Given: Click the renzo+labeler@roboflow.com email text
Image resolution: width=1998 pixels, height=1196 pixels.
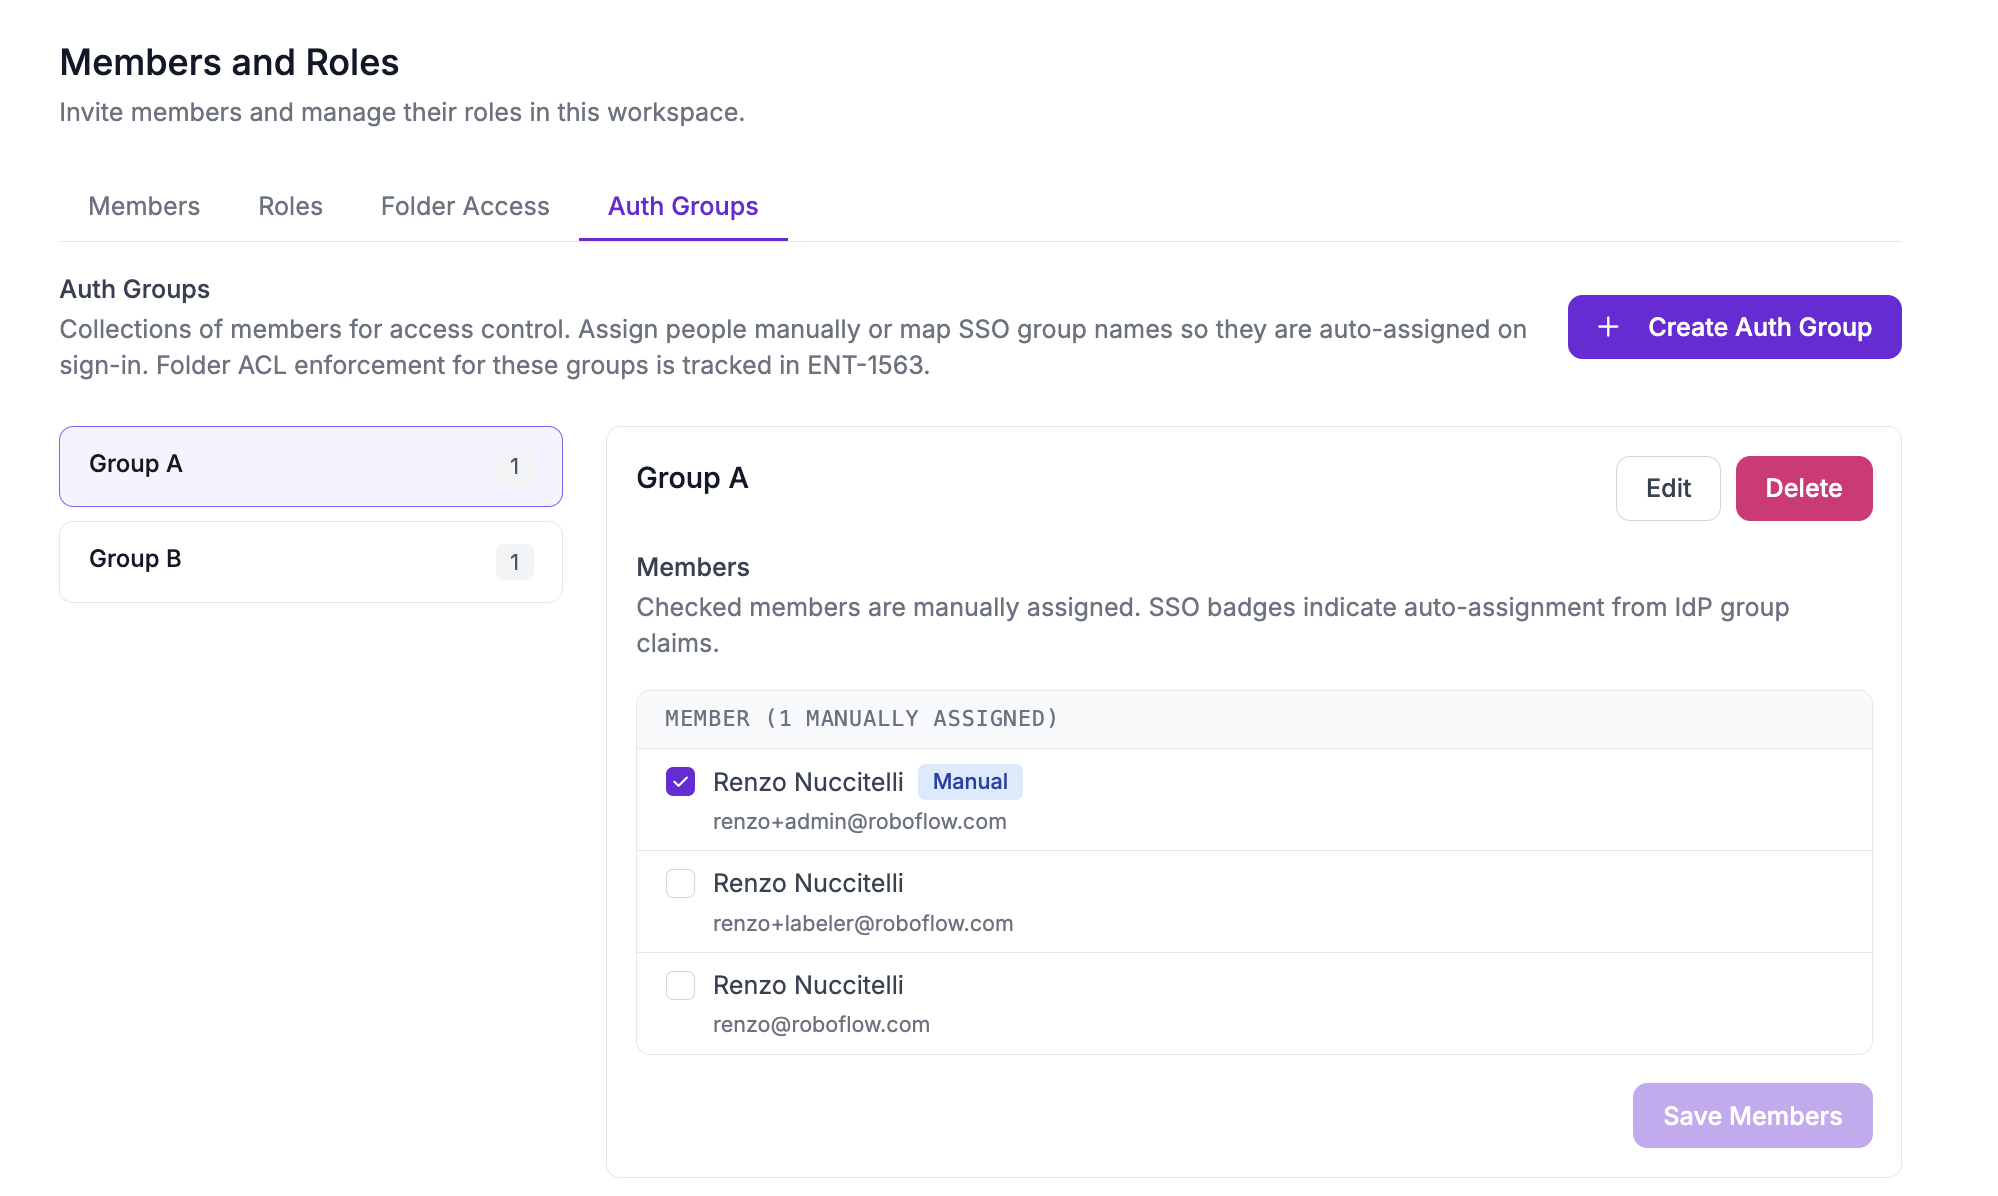Looking at the screenshot, I should pyautogui.click(x=863, y=924).
